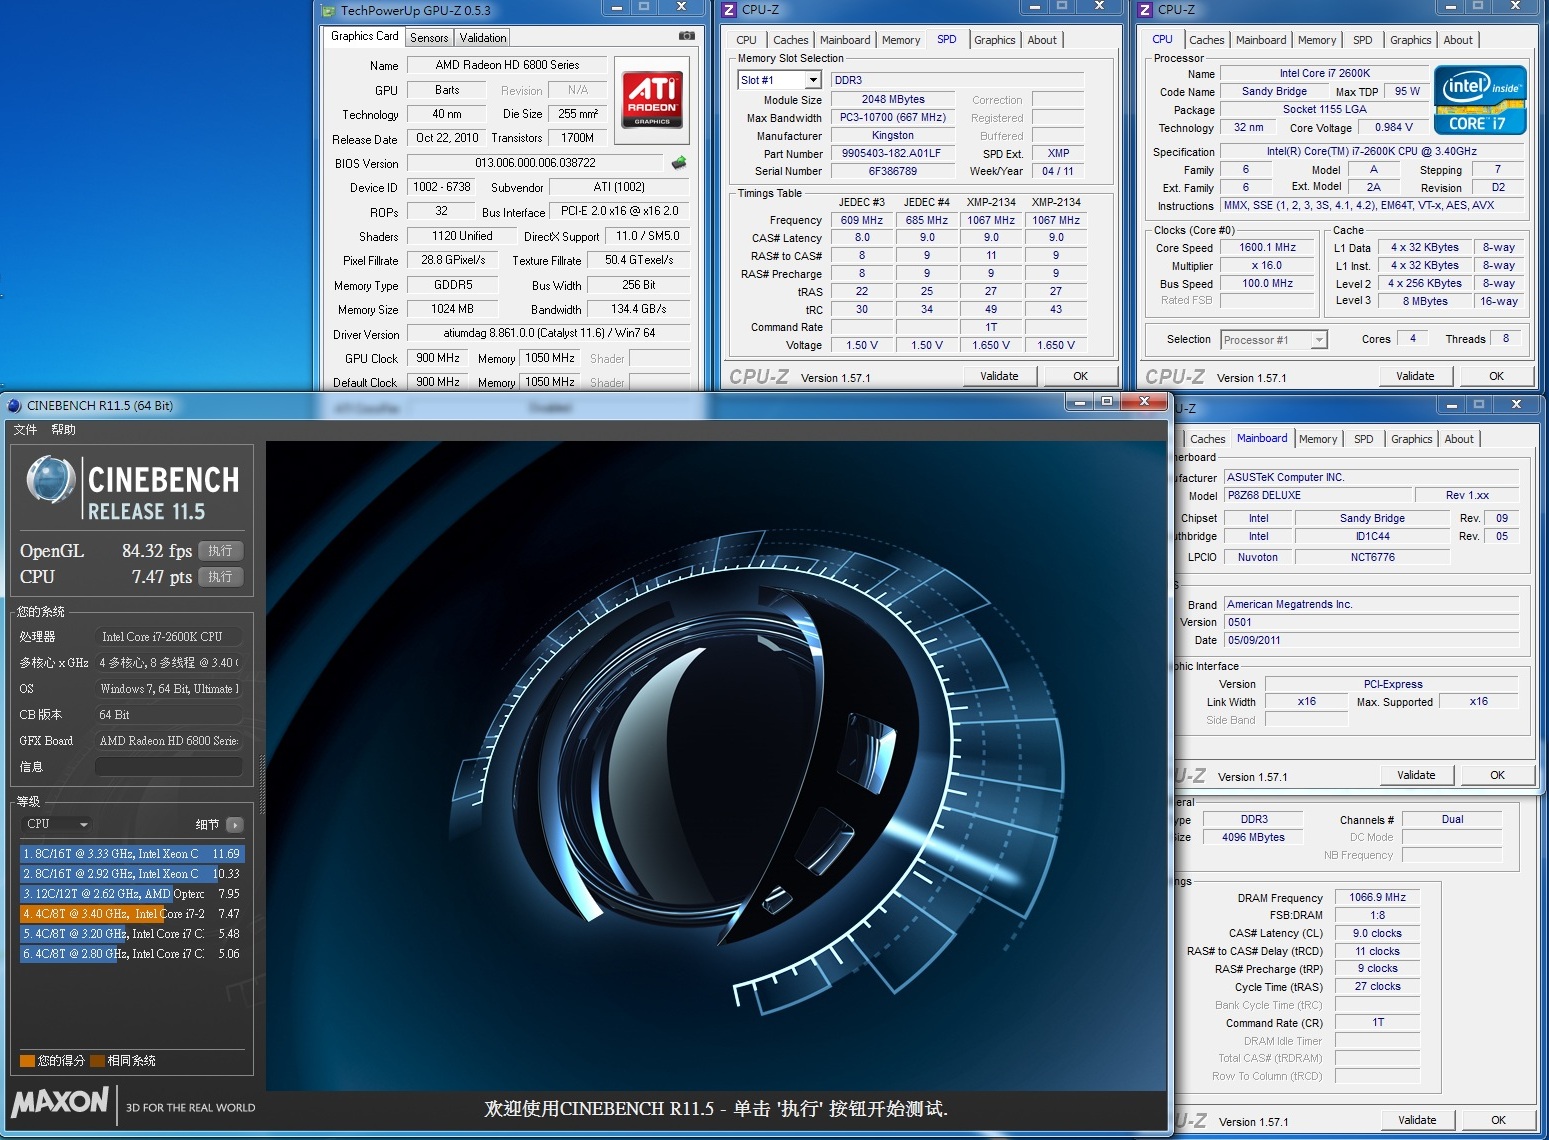This screenshot has height=1140, width=1549.
Task: Click the details arrow button beside 细节
Action: [235, 825]
